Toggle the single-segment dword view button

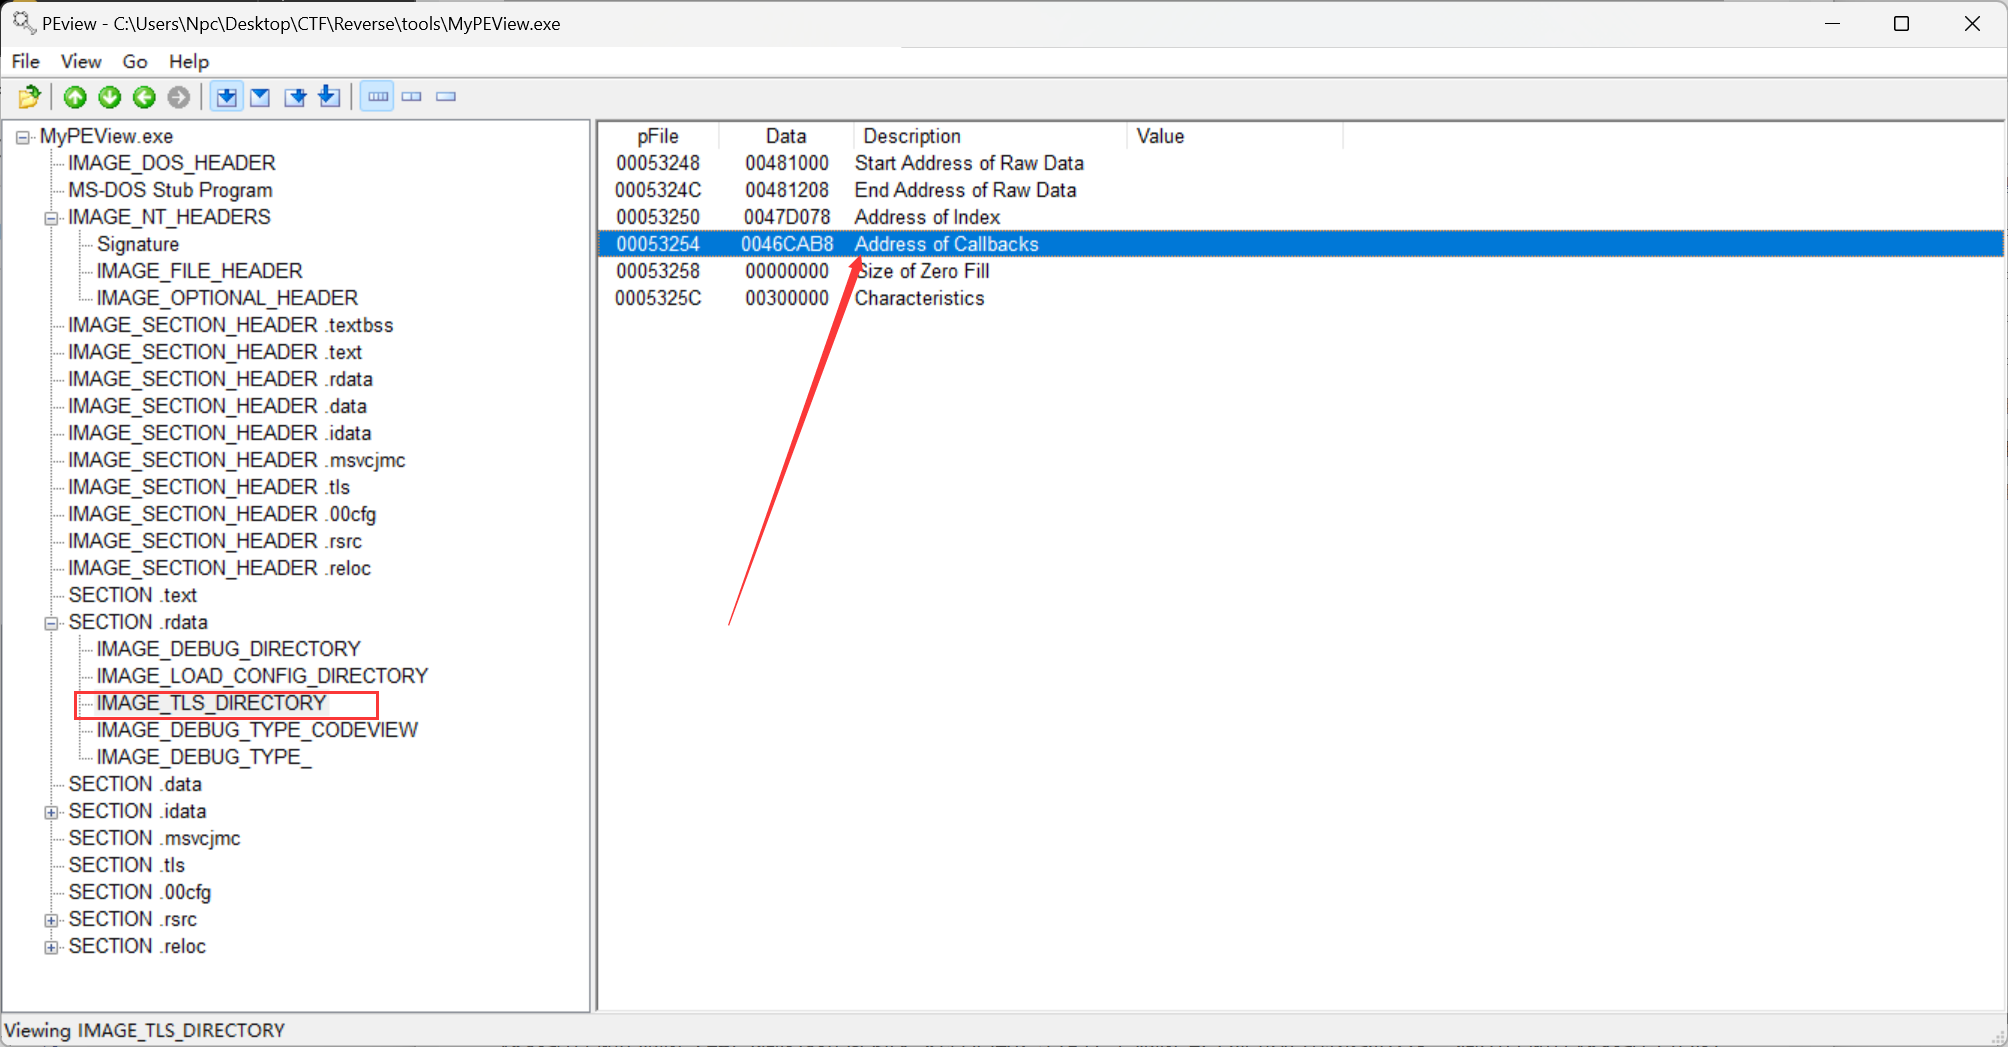(x=446, y=97)
